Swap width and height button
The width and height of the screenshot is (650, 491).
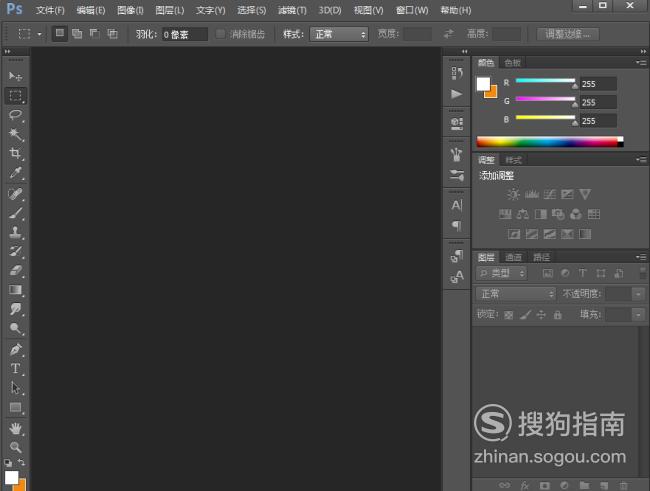click(x=449, y=34)
